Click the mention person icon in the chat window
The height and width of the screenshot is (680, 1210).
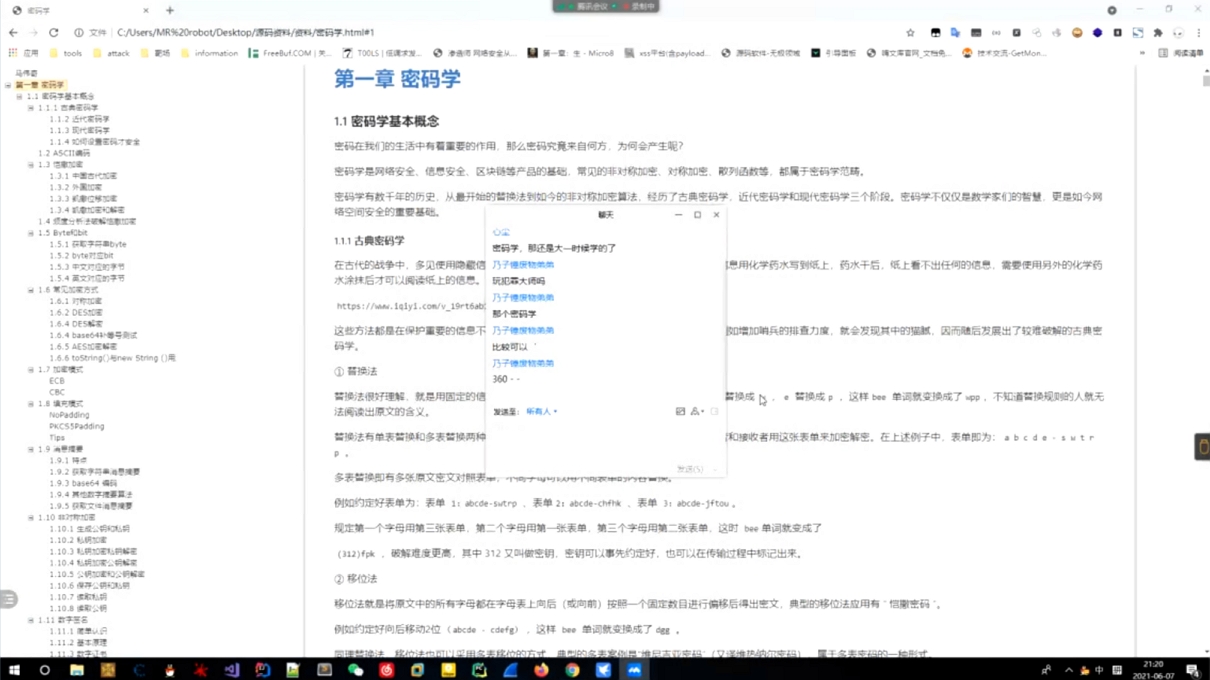click(x=694, y=411)
